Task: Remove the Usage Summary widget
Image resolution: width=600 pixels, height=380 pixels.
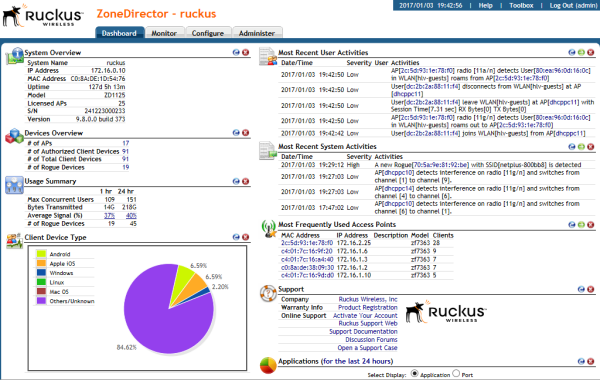Action: point(246,181)
